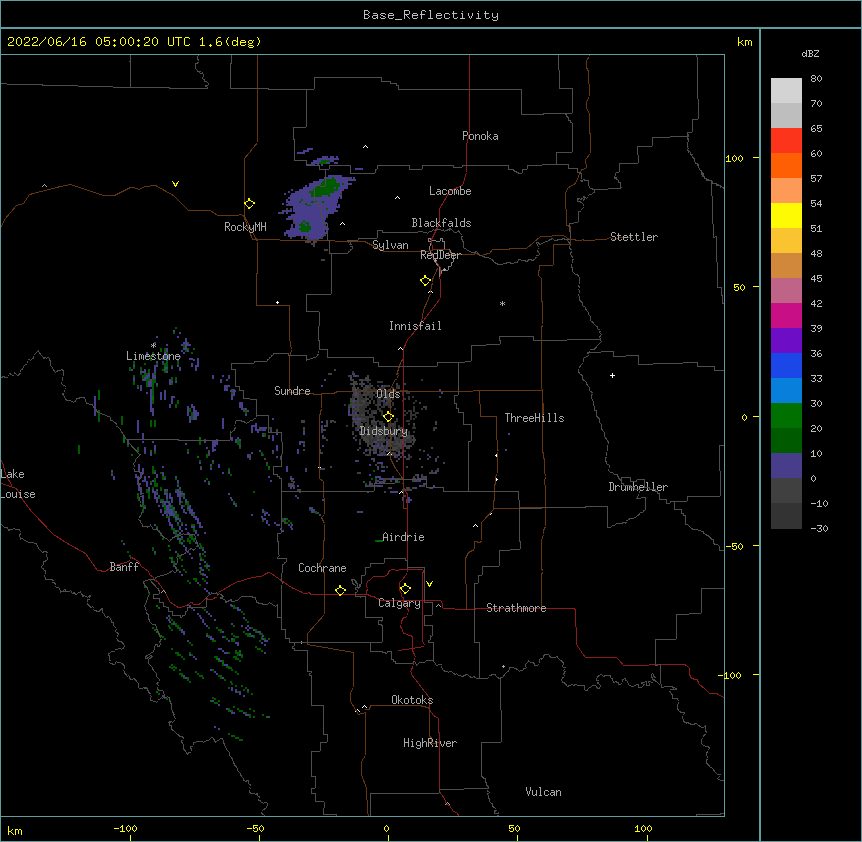Viewport: 862px width, 842px height.
Task: Click the 100 tick label on the right axis
Action: [x=734, y=158]
